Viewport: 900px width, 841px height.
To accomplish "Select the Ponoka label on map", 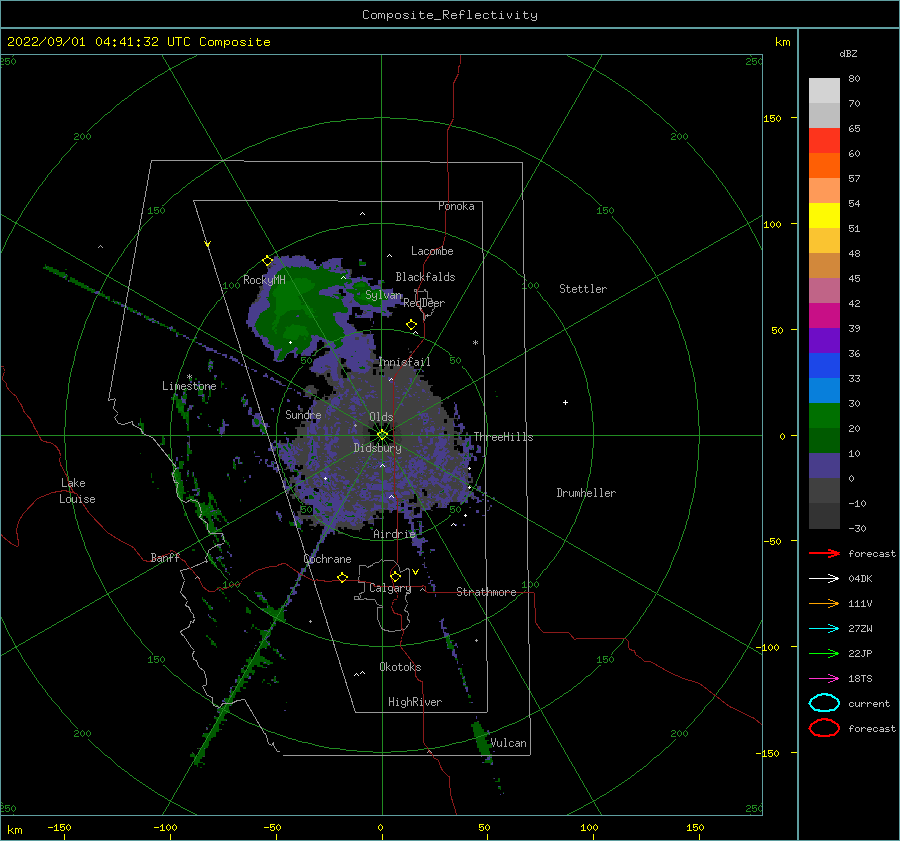I will tap(456, 206).
